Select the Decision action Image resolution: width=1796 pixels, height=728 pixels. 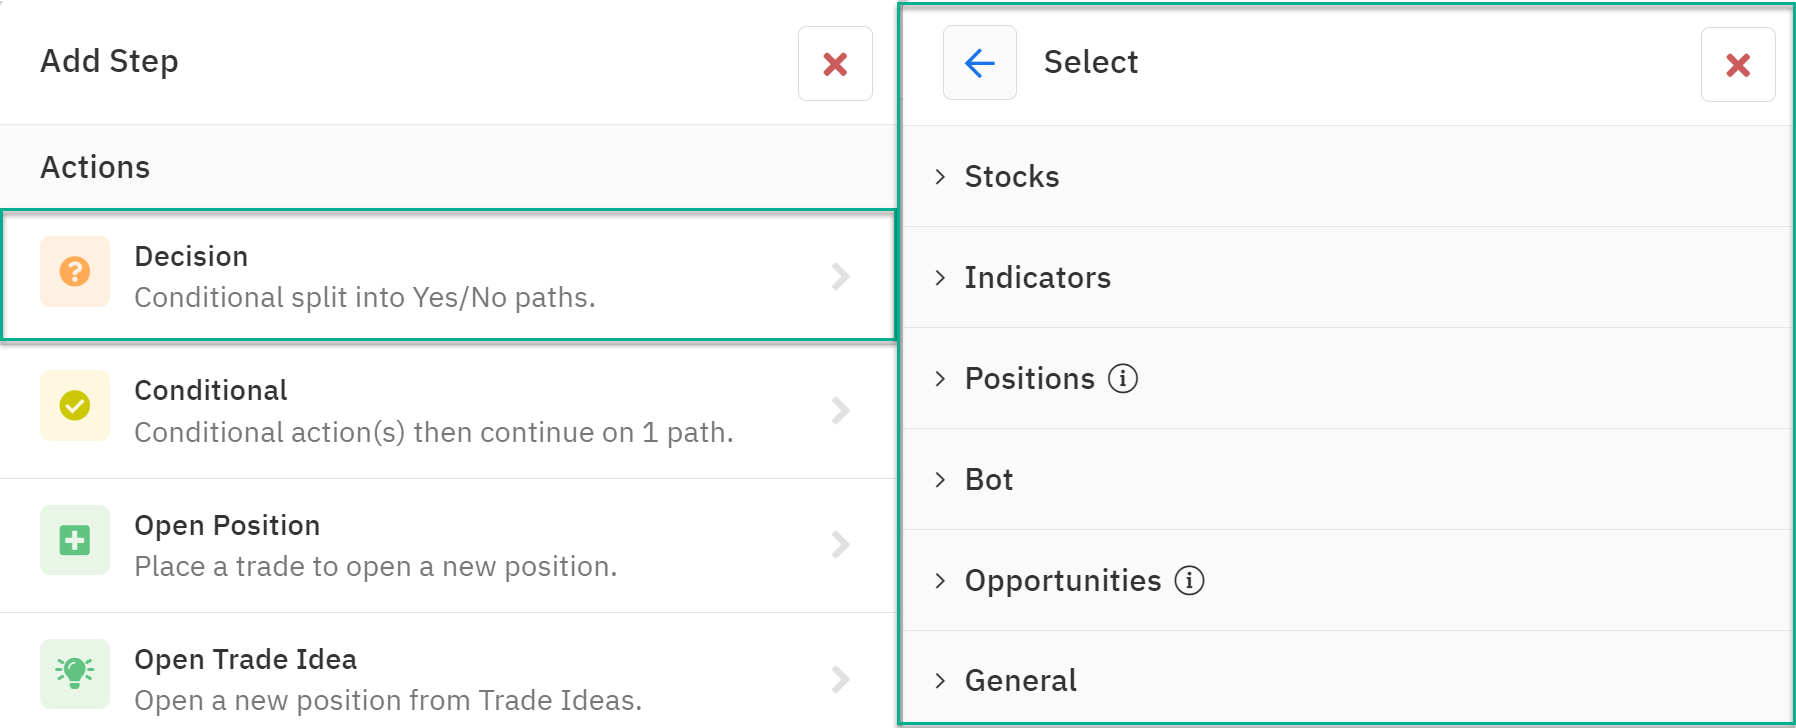pos(448,276)
